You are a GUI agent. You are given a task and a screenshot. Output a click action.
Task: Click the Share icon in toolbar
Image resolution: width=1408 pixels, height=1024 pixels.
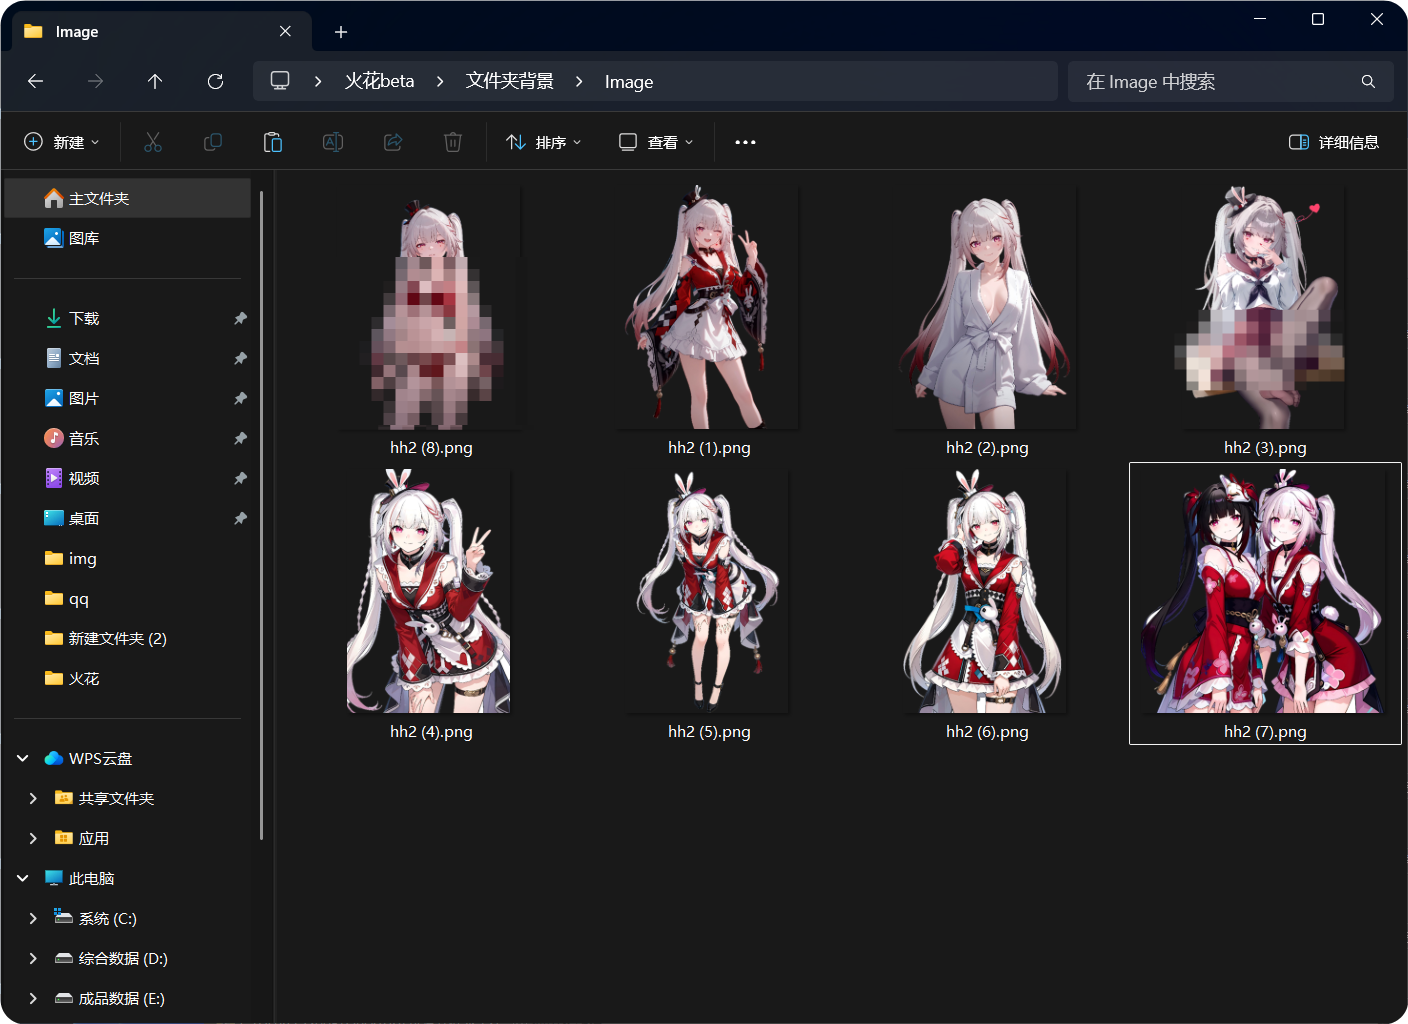(393, 142)
